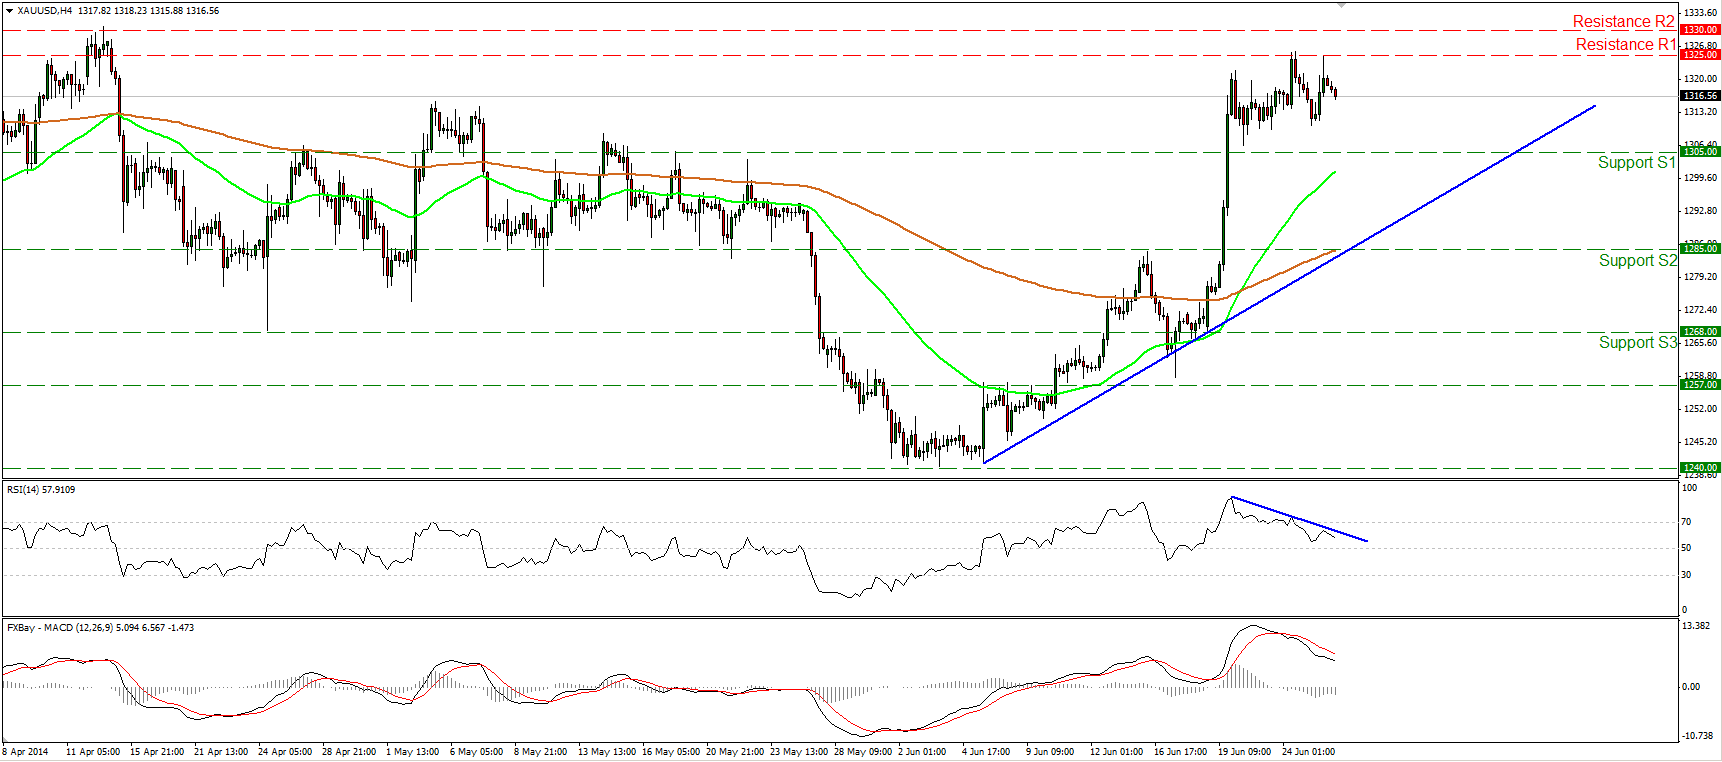Click the 28 May 09:00 time label

[863, 751]
